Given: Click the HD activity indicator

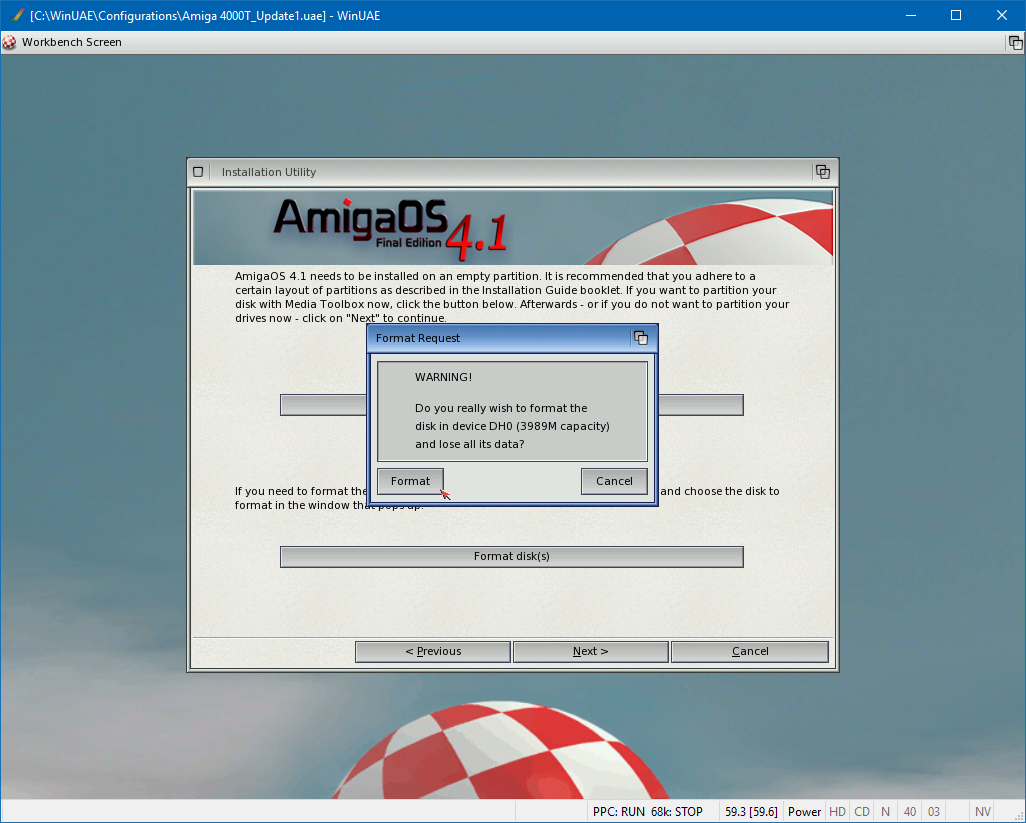Looking at the screenshot, I should click(837, 812).
